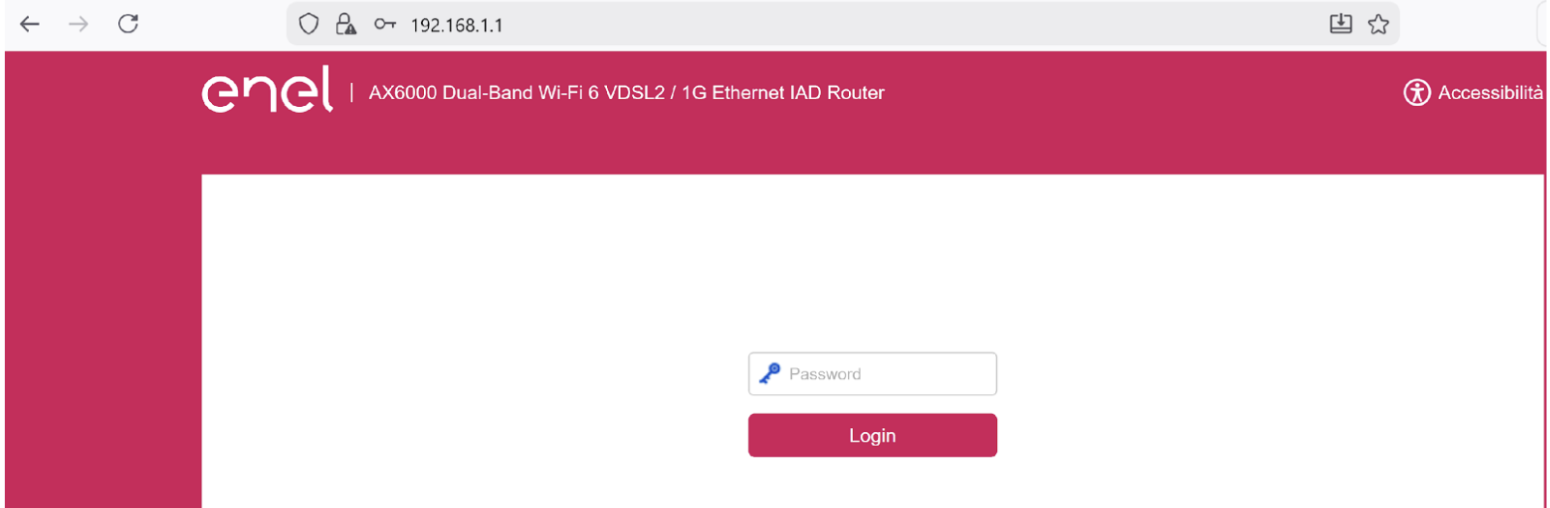Viewport: 1550px width, 508px height.
Task: Click the white panel above the Password field
Action: [x=872, y=260]
